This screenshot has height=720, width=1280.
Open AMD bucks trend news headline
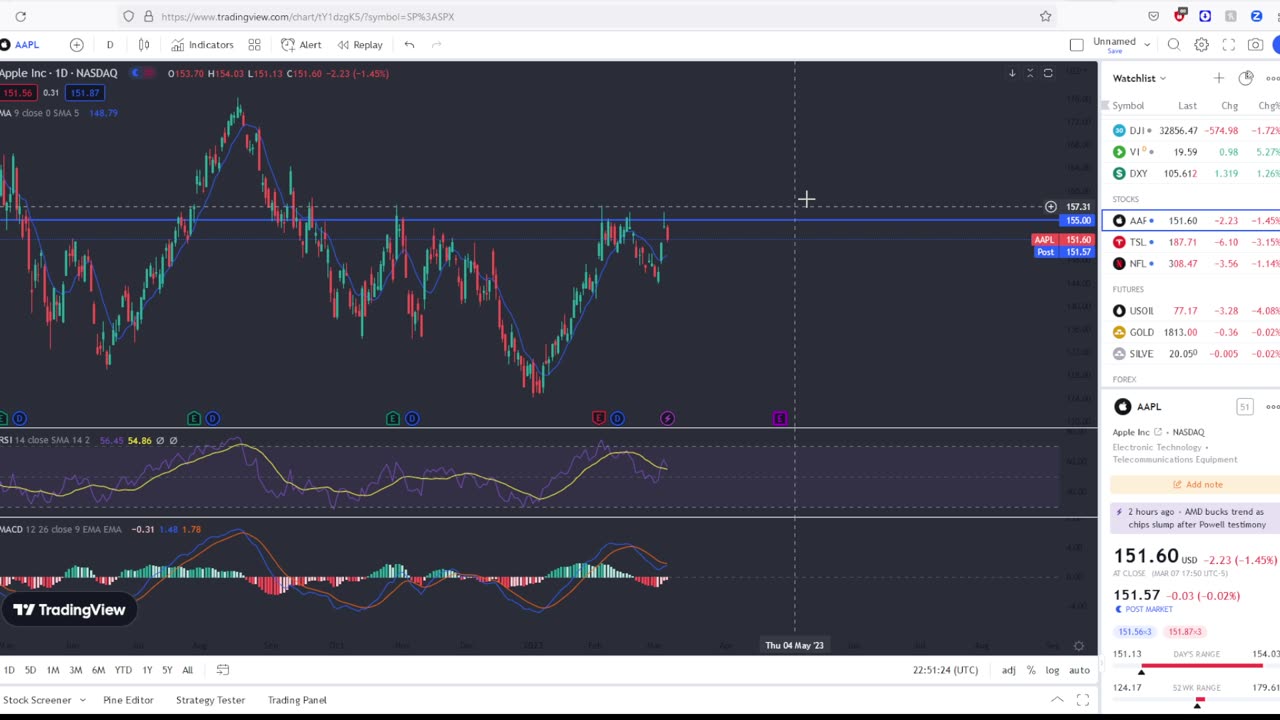coord(1196,518)
